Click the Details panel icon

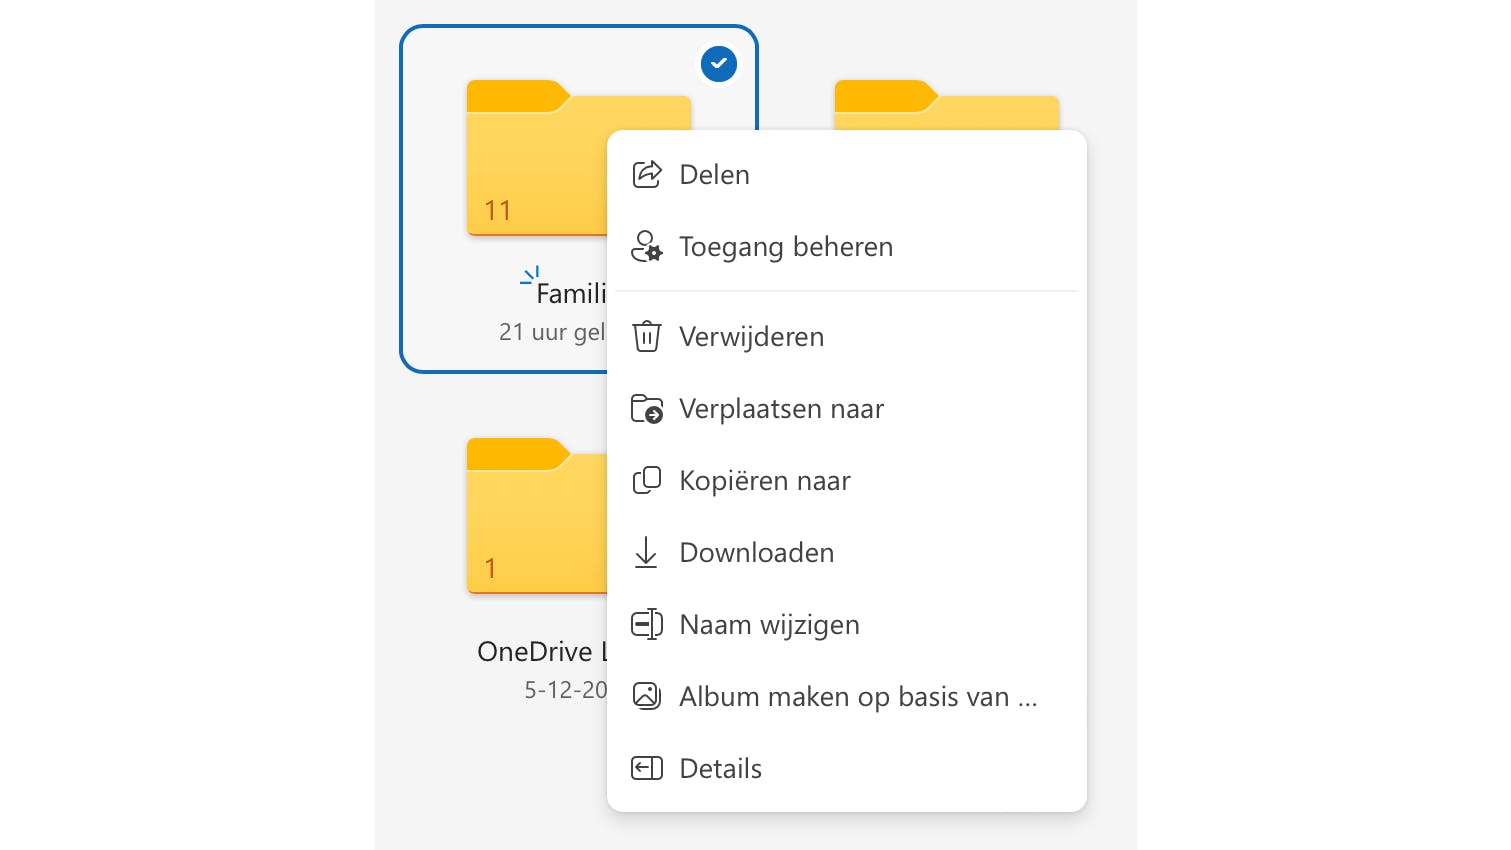[x=647, y=768]
